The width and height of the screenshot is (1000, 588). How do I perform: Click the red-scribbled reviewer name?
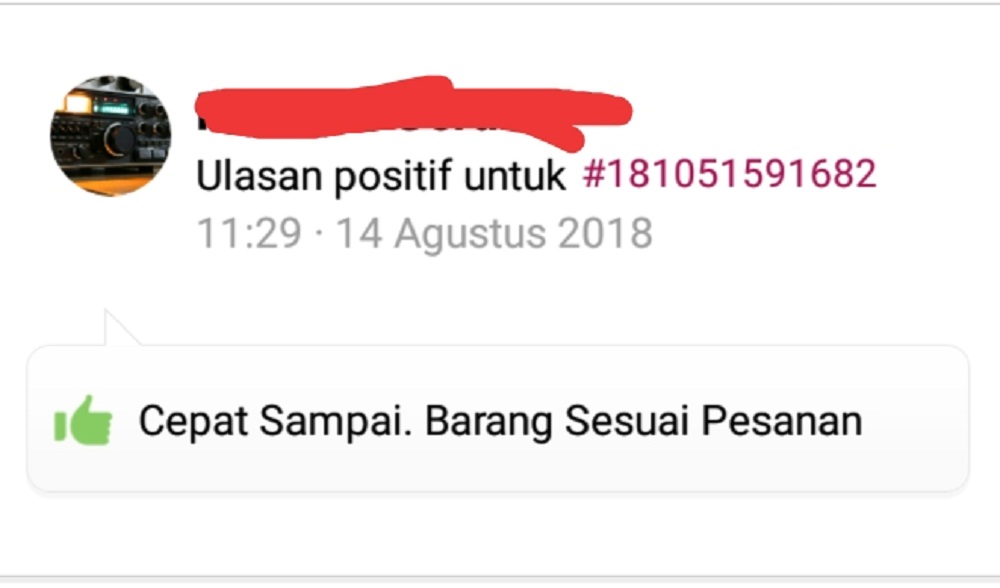tap(414, 113)
